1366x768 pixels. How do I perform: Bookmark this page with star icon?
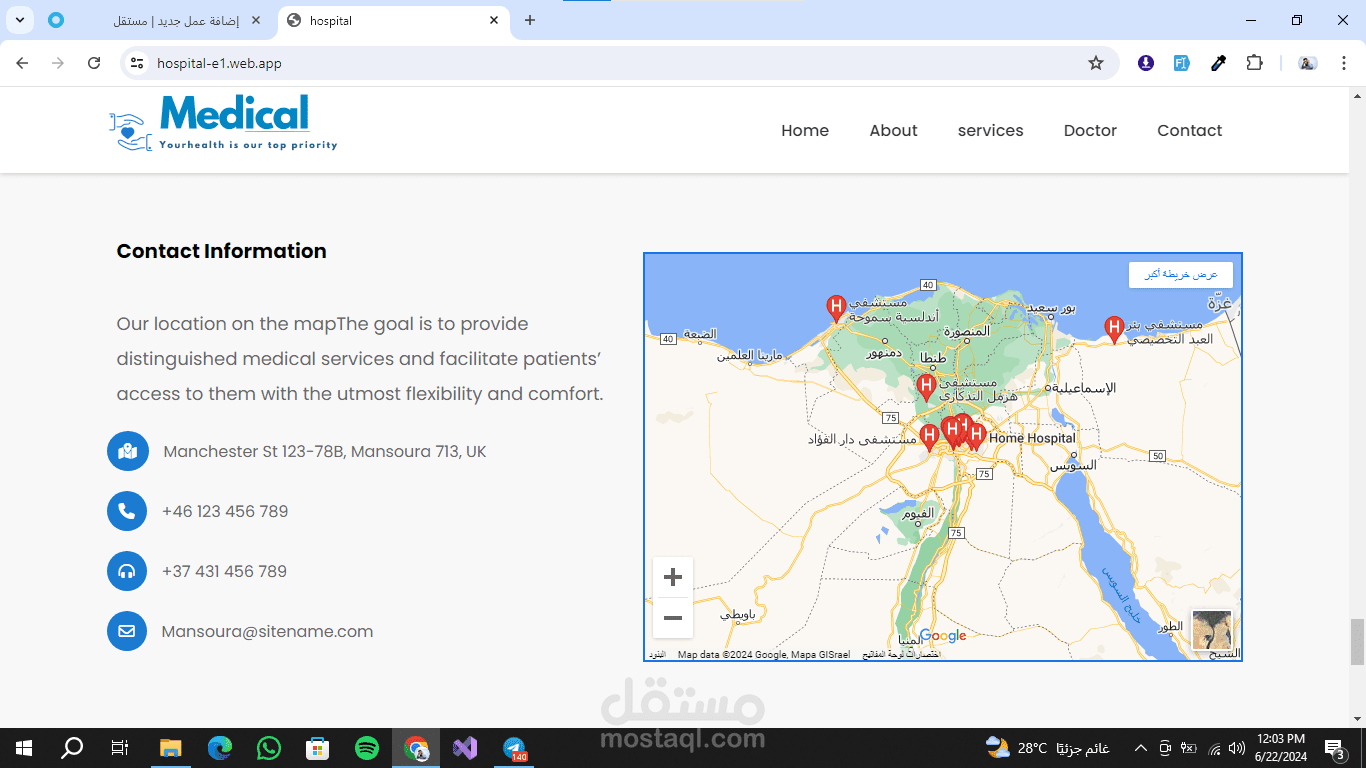point(1096,63)
